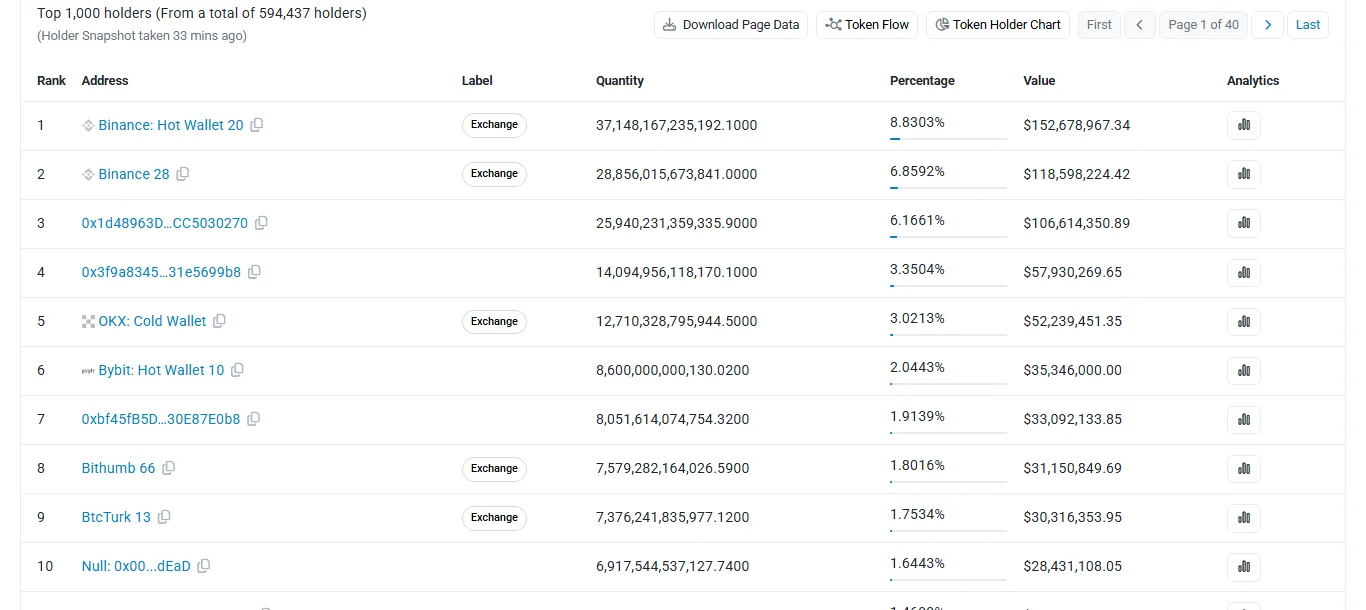Open Null: 0x00...dEaD address link

(136, 566)
